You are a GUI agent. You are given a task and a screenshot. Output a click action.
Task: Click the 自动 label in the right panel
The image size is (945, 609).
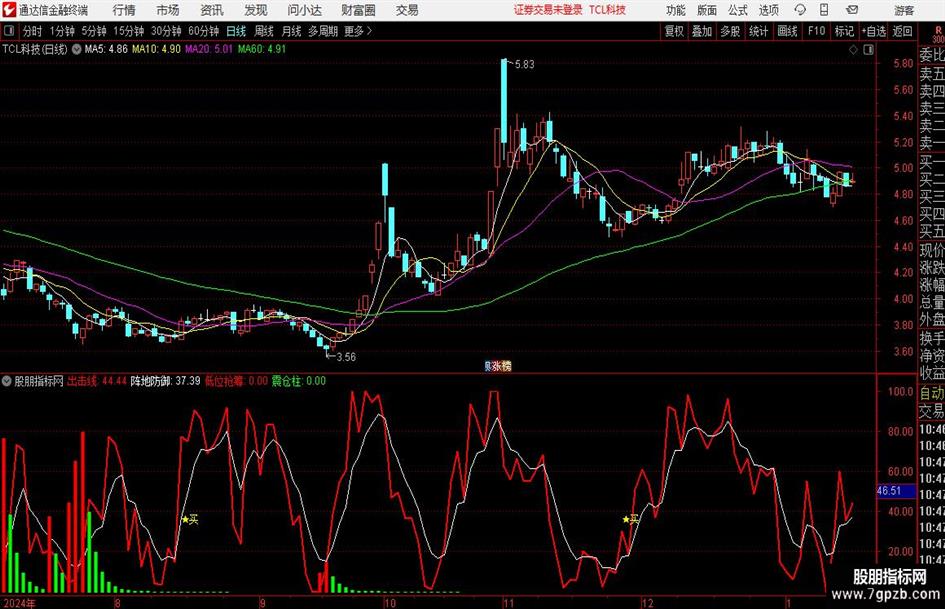point(932,393)
